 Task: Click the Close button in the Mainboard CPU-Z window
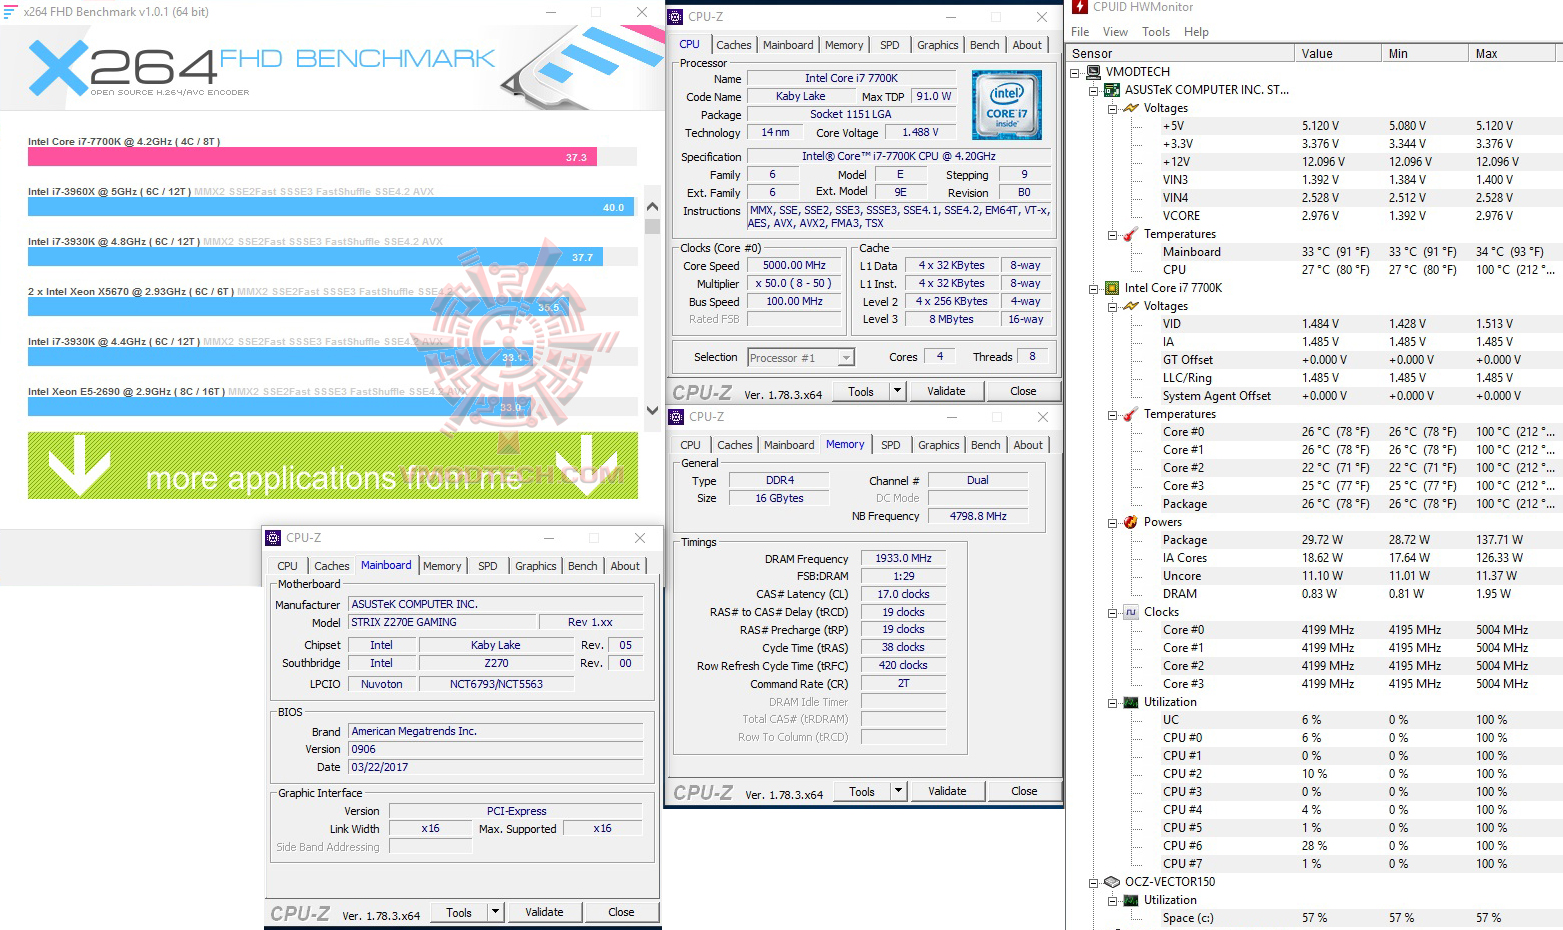click(621, 911)
